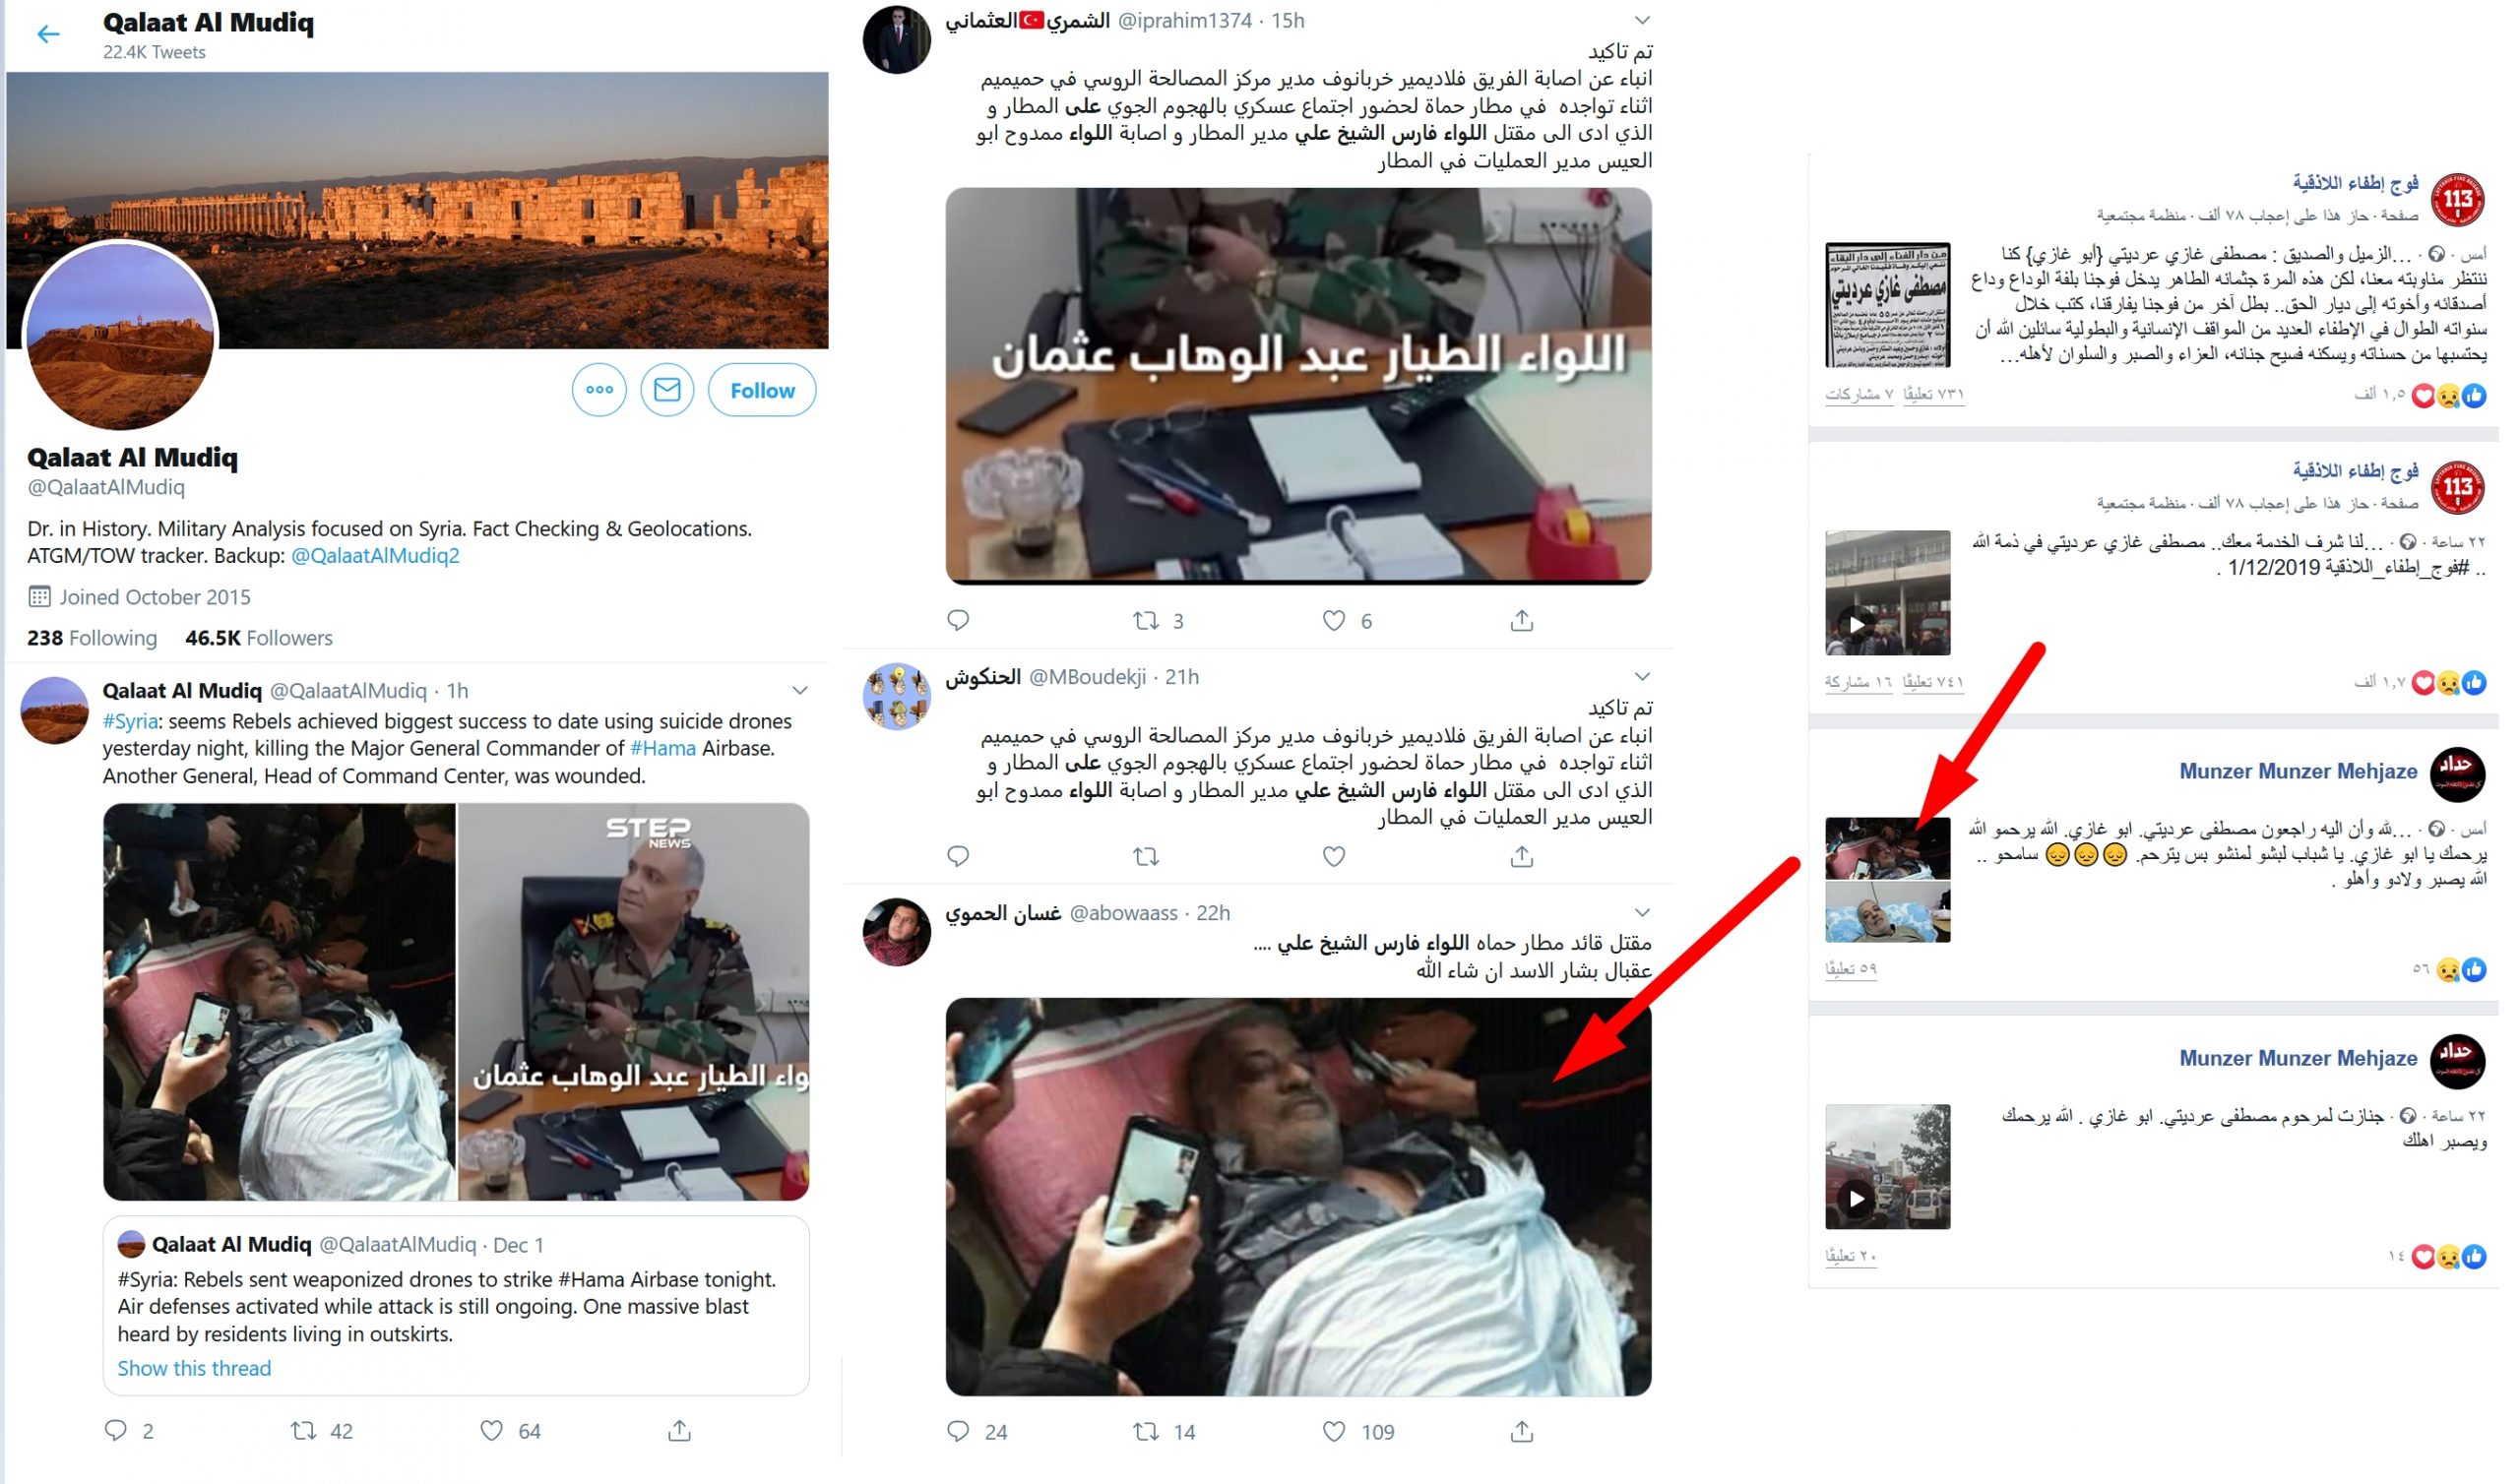The height and width of the screenshot is (1484, 2520).
Task: Retweet the iprahim1374 tweet showing 3 retweets
Action: pyautogui.click(x=1146, y=621)
